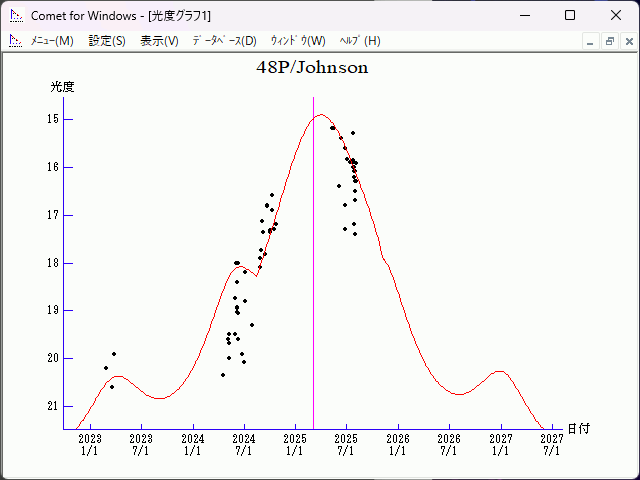Image resolution: width=640 pixels, height=480 pixels.
Task: Maximize the Comet for Windows main window
Action: point(570,16)
